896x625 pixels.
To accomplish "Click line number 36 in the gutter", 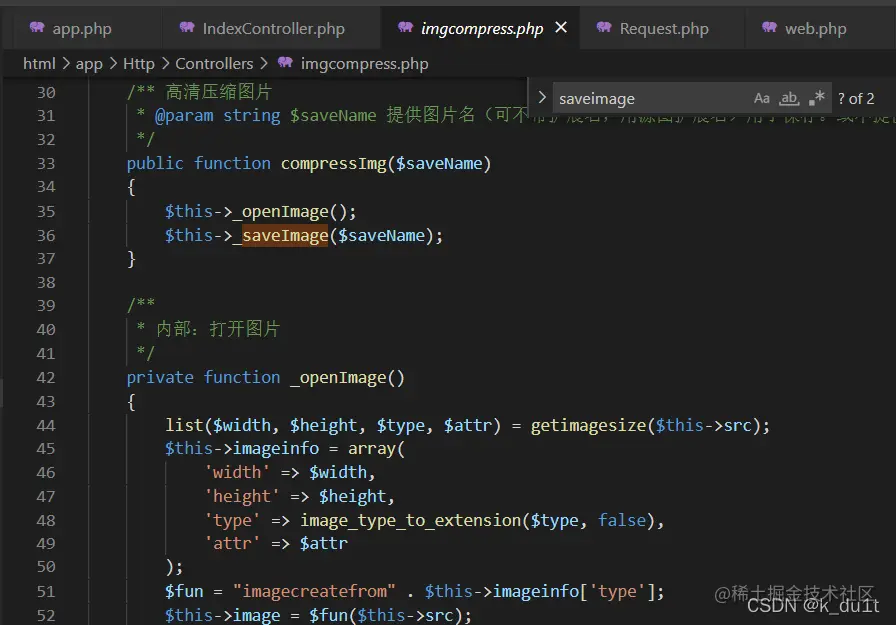I will coord(46,235).
